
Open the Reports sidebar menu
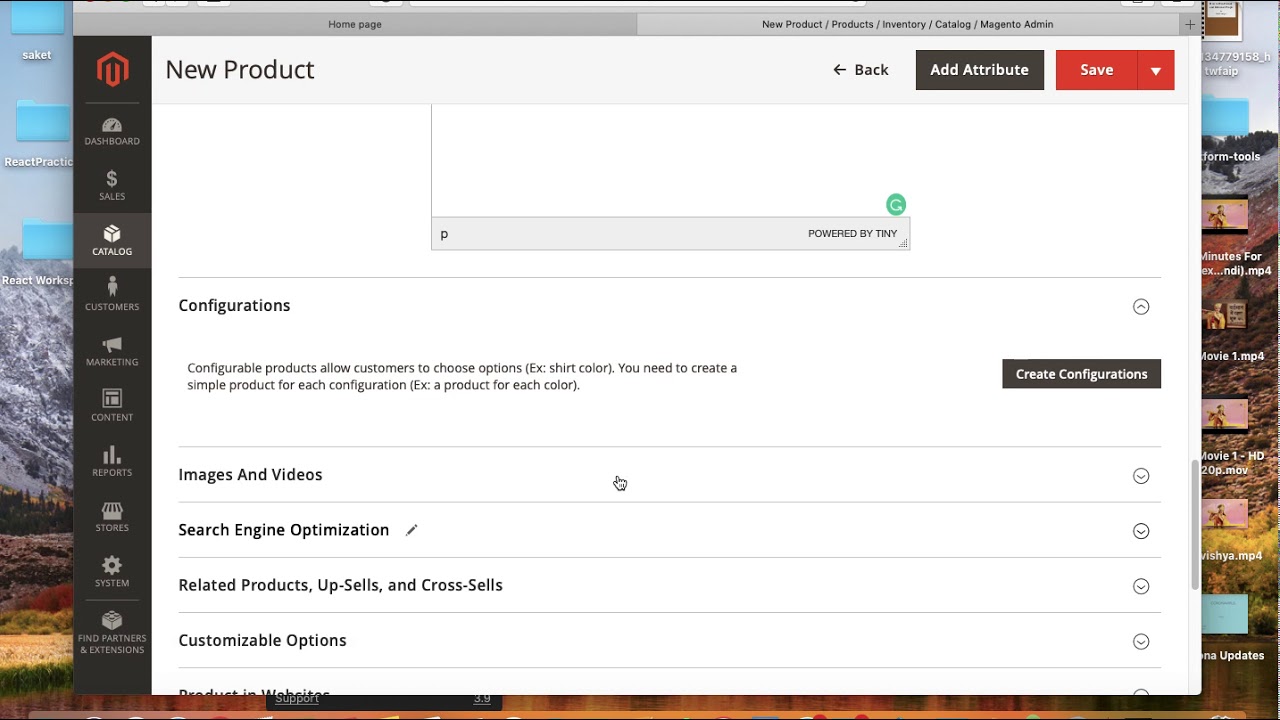(112, 461)
